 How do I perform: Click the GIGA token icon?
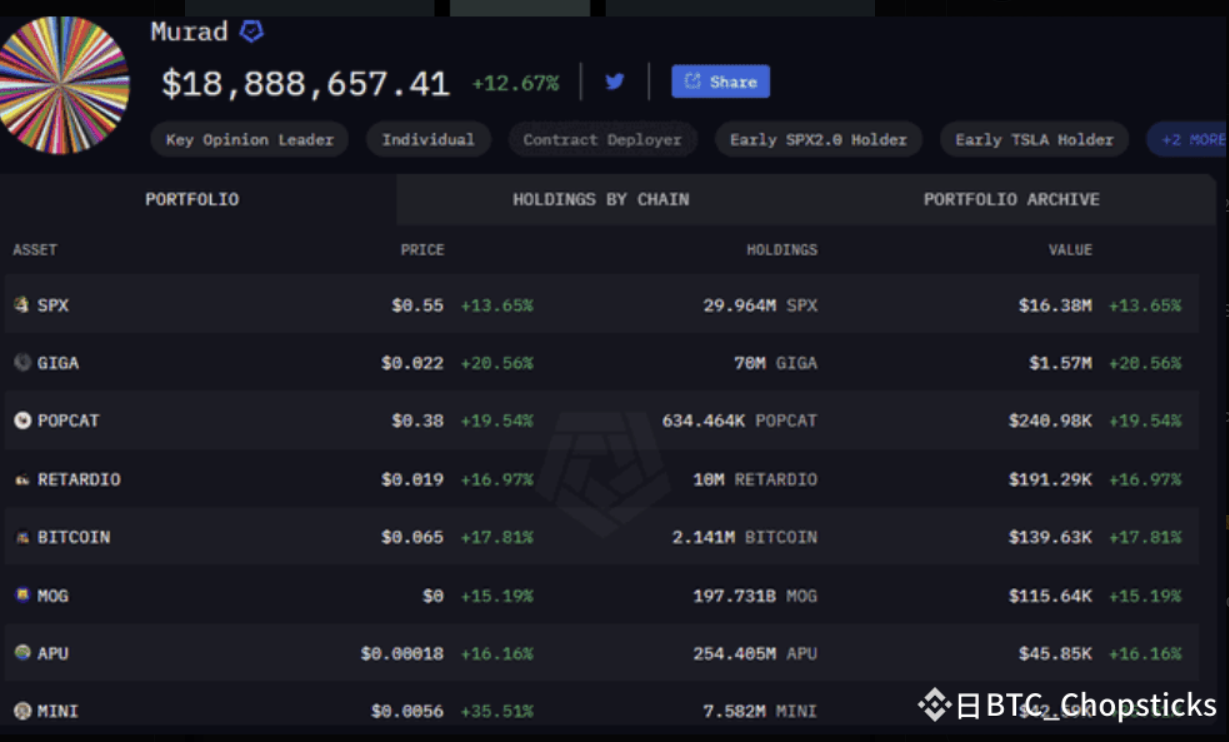pos(22,363)
